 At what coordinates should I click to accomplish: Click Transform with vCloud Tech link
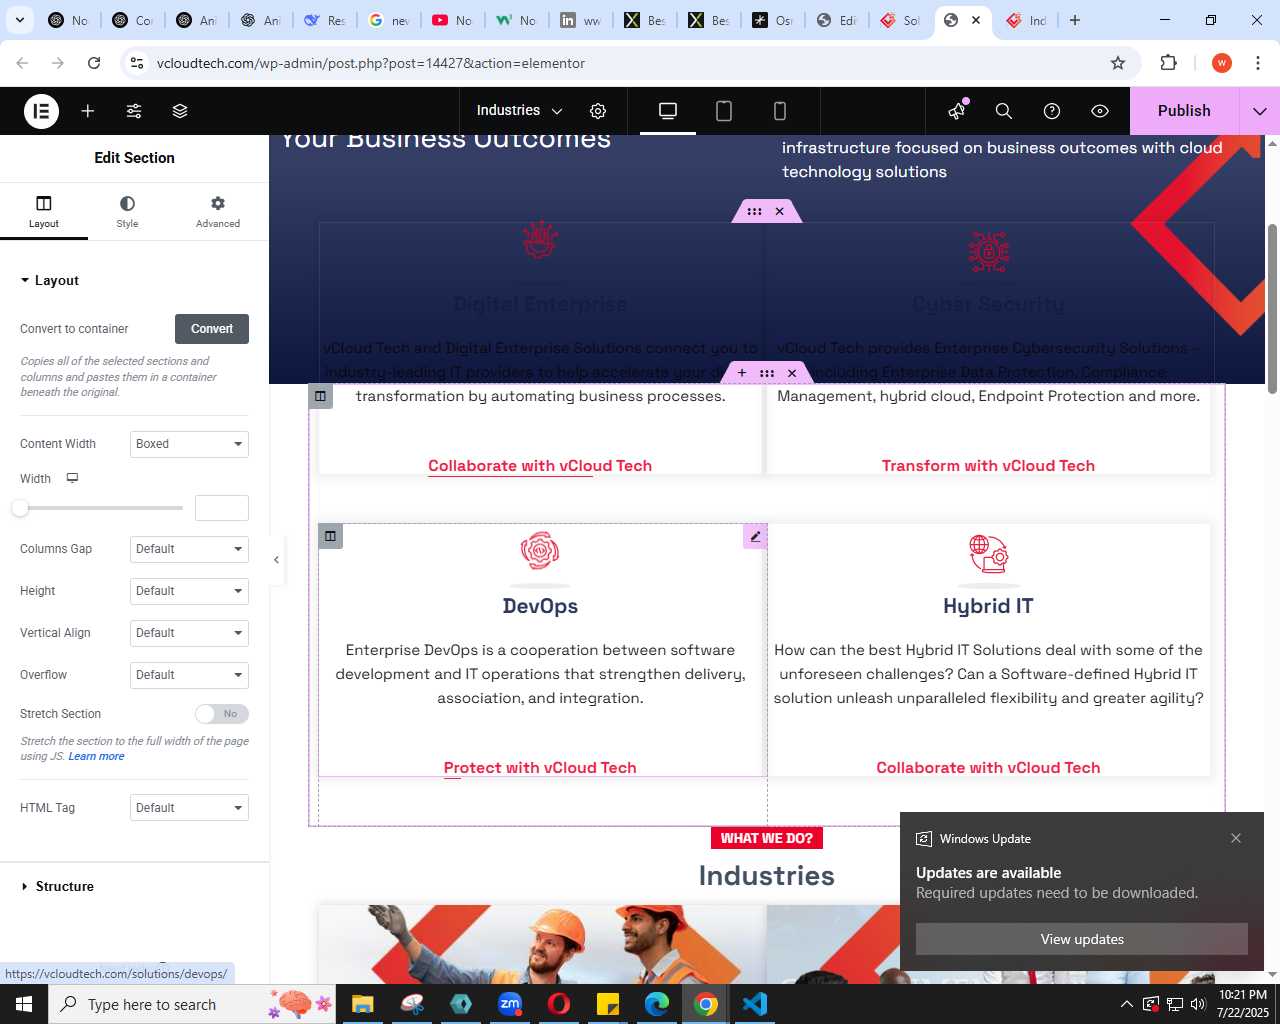(988, 466)
